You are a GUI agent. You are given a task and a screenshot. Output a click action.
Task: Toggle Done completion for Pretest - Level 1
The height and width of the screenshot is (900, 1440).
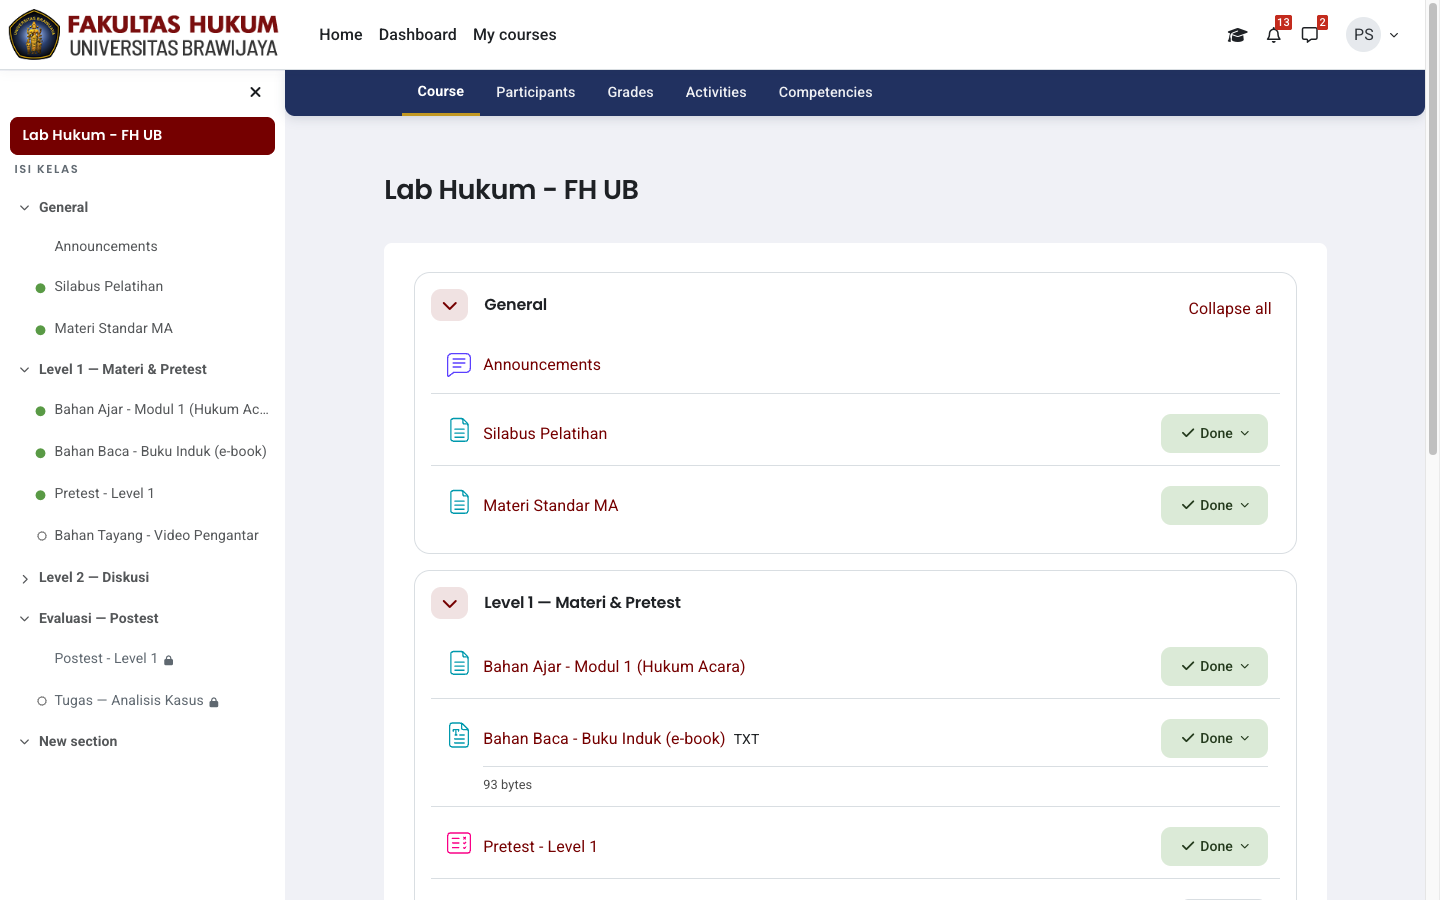point(1214,846)
